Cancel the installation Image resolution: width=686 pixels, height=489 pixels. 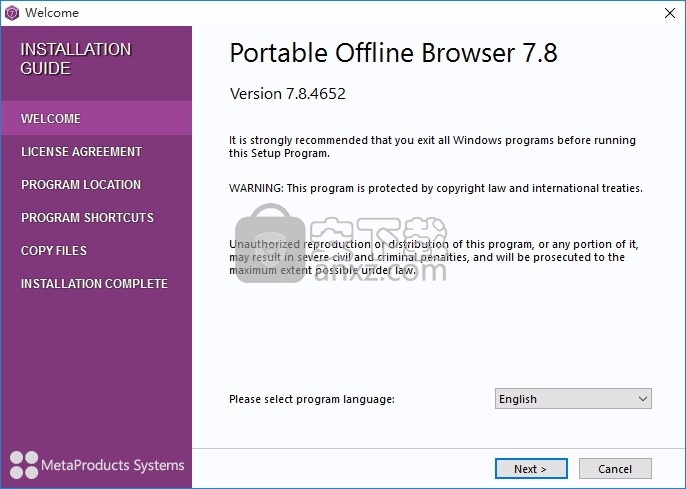tap(615, 468)
